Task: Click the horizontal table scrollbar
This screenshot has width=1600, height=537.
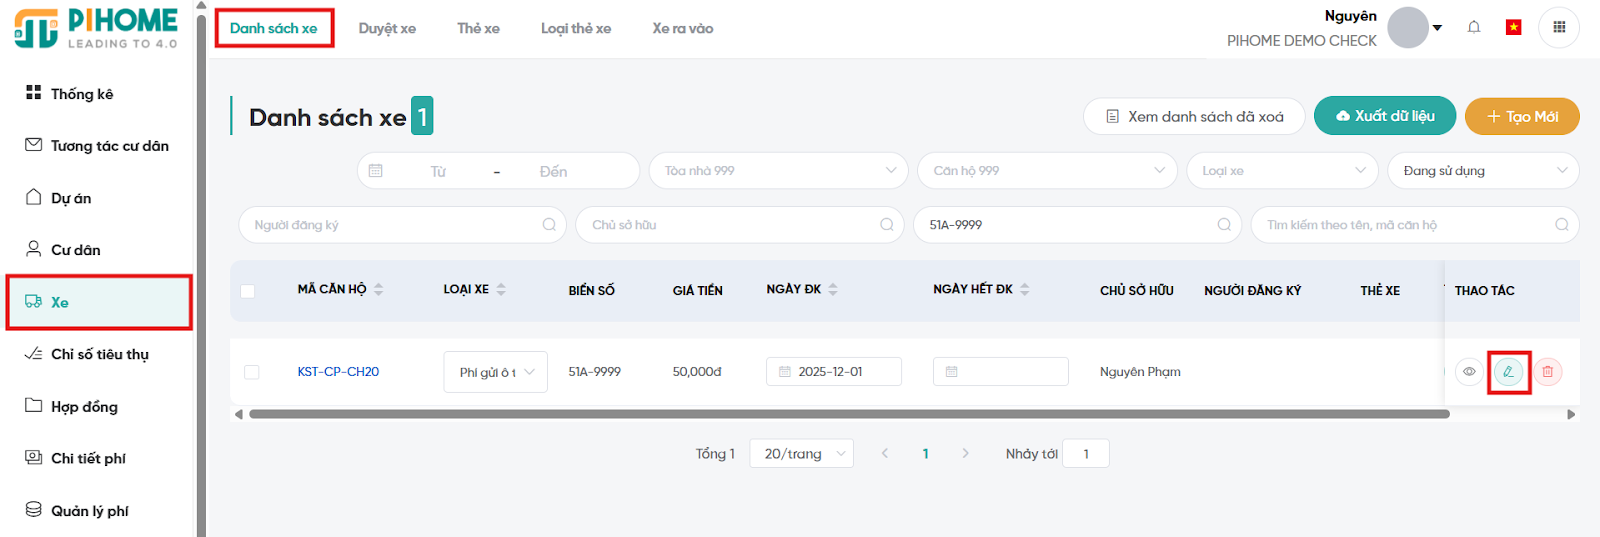Action: 848,414
